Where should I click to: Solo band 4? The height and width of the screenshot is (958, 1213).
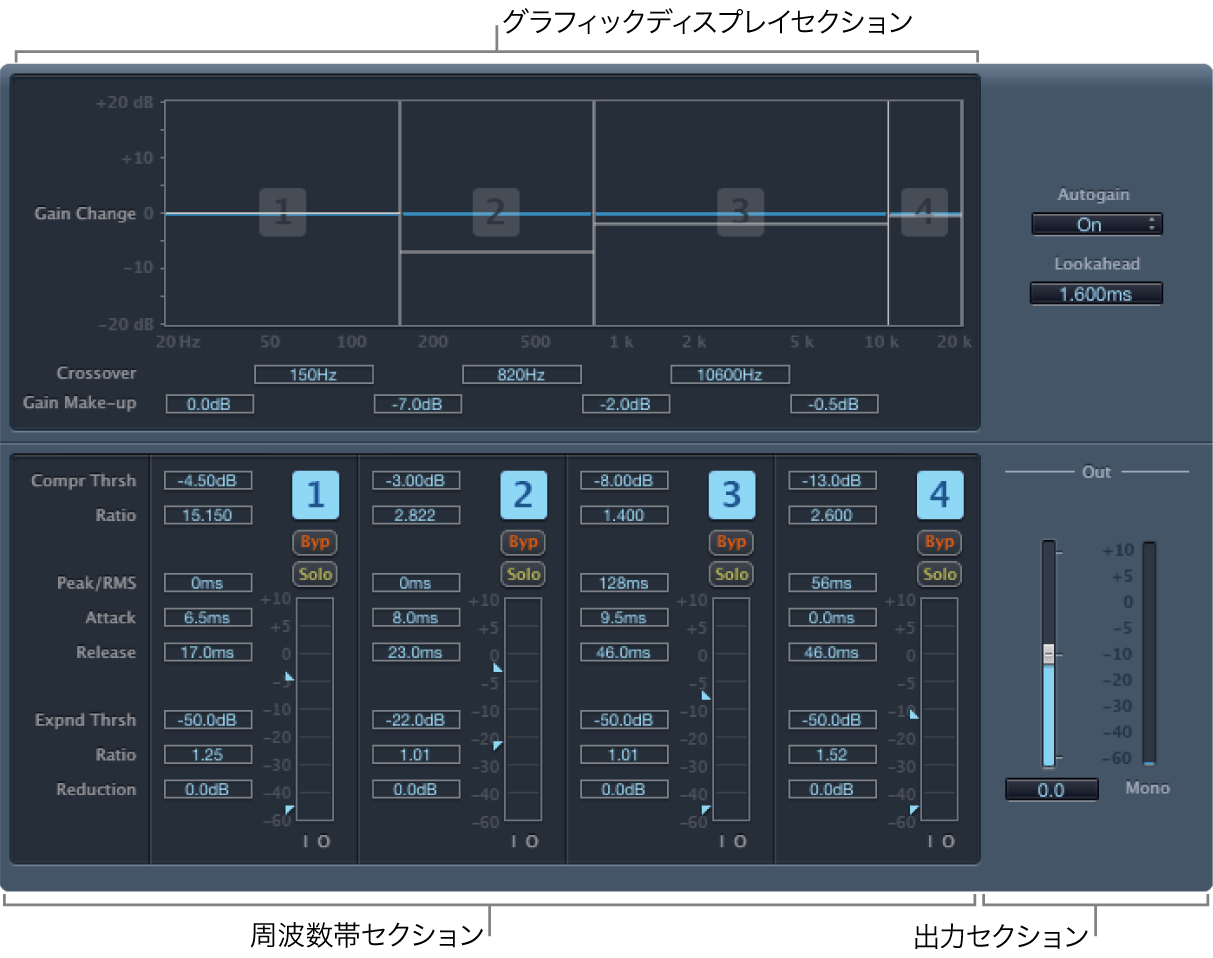(x=940, y=574)
